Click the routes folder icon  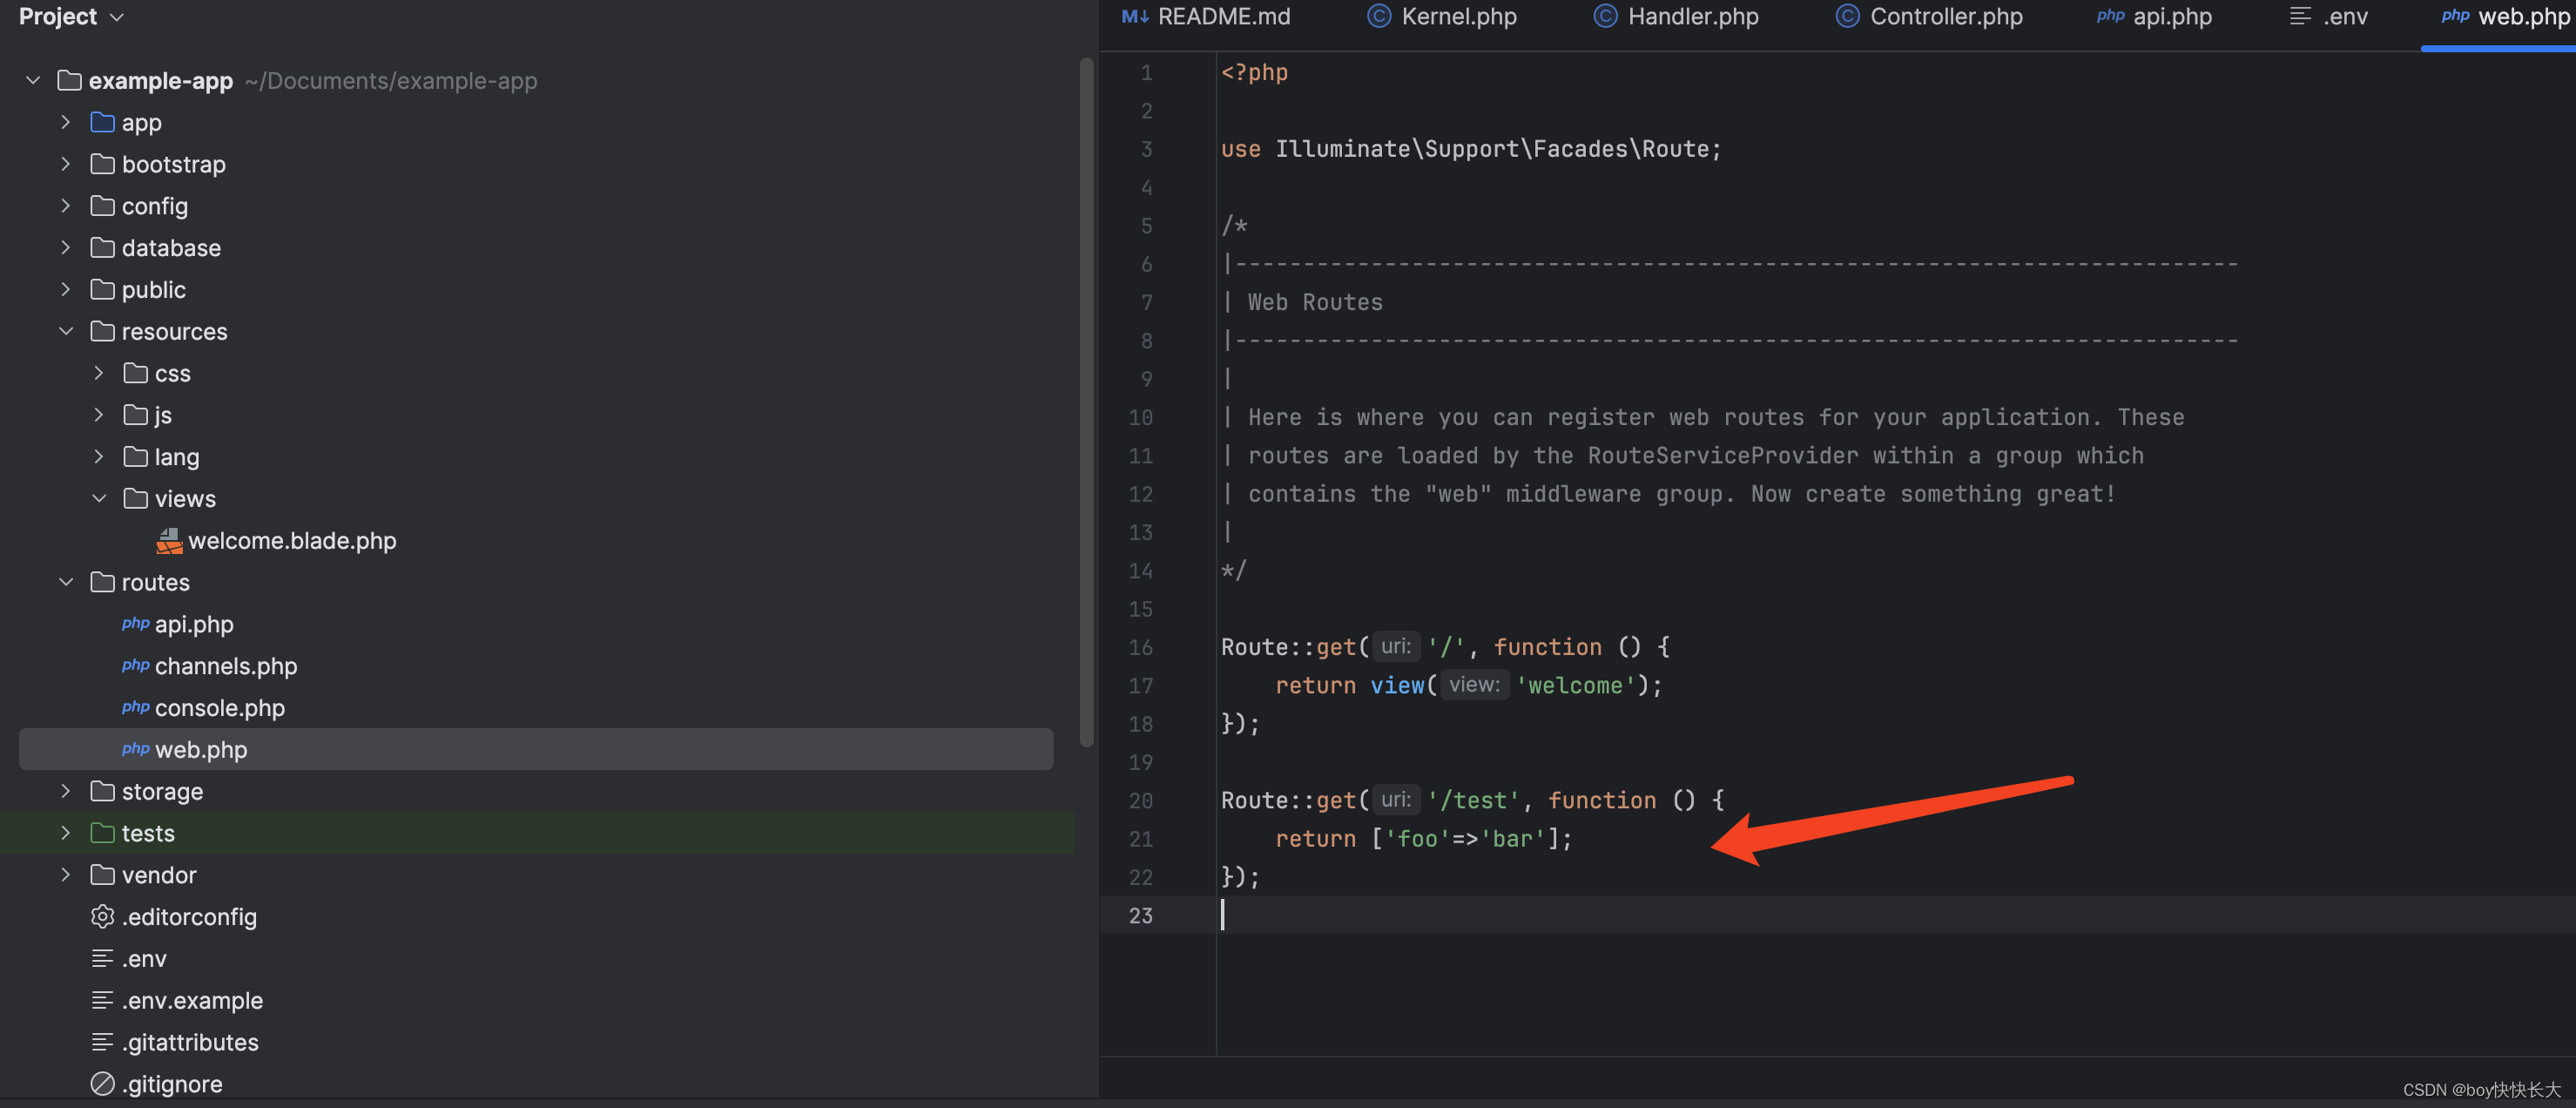tap(102, 582)
